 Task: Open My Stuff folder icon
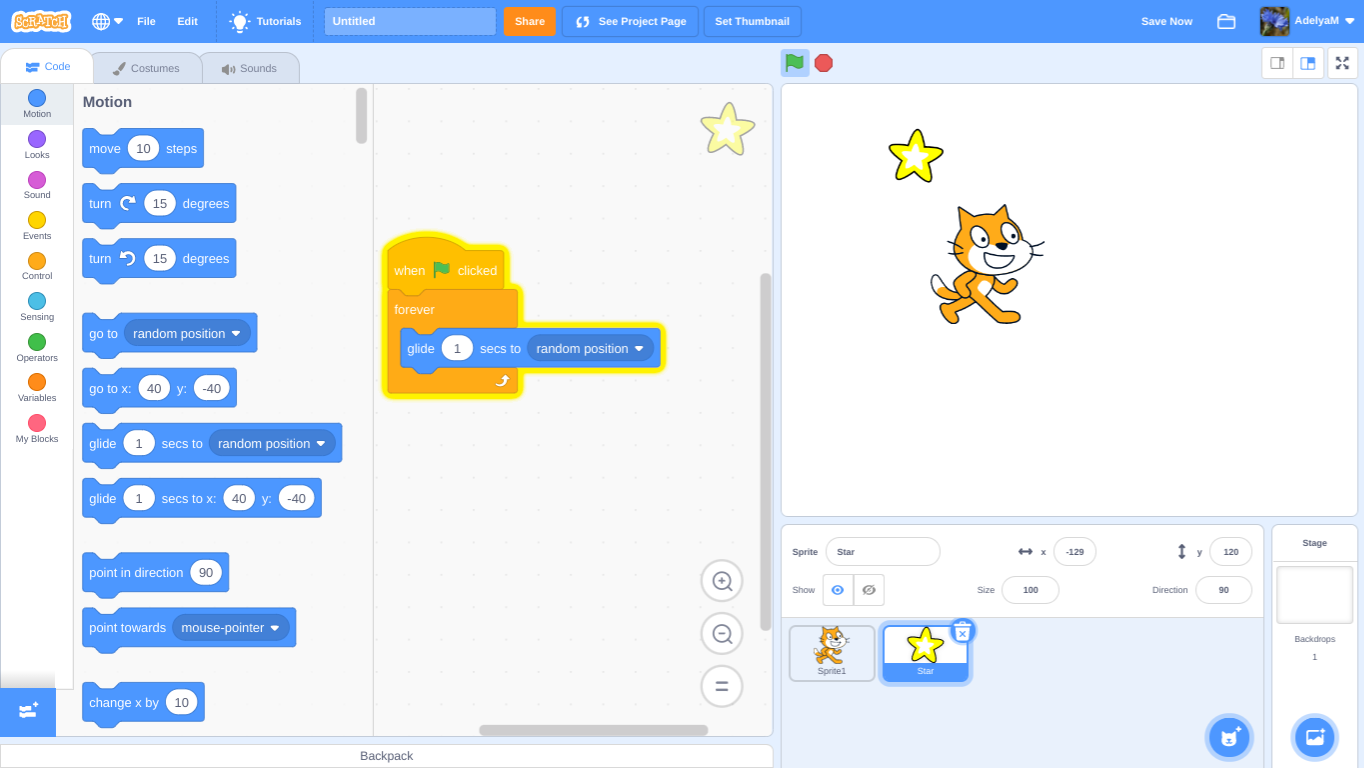[1226, 21]
